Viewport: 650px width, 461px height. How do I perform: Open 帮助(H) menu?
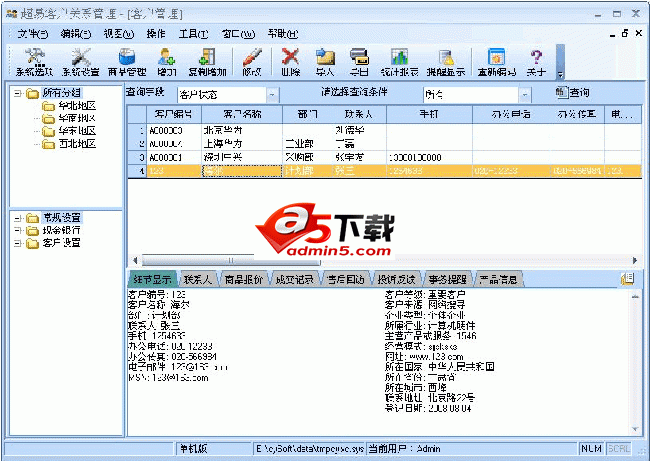283,34
